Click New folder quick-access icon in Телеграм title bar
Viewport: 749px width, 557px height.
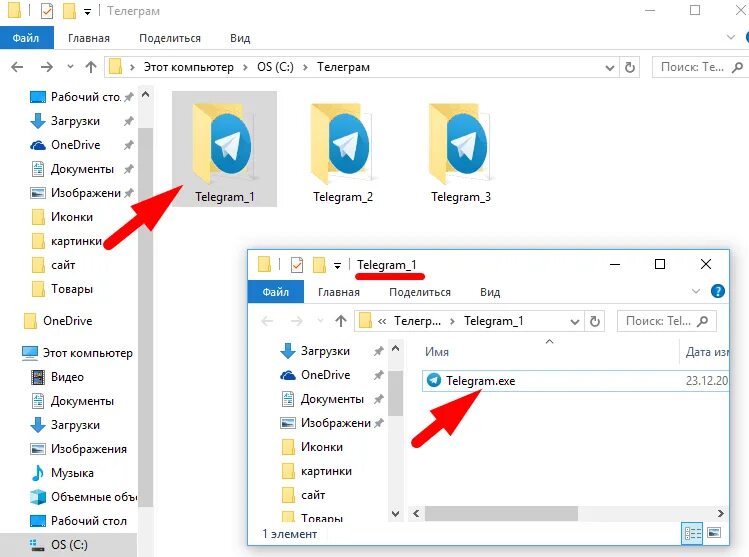pyautogui.click(x=69, y=11)
